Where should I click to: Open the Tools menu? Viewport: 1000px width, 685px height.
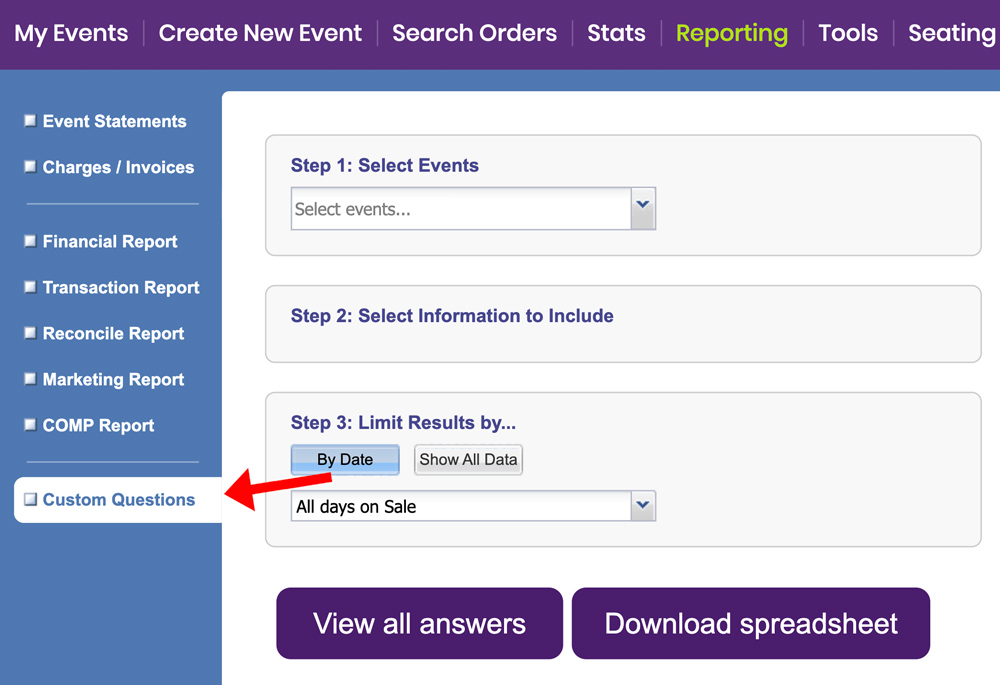(848, 33)
